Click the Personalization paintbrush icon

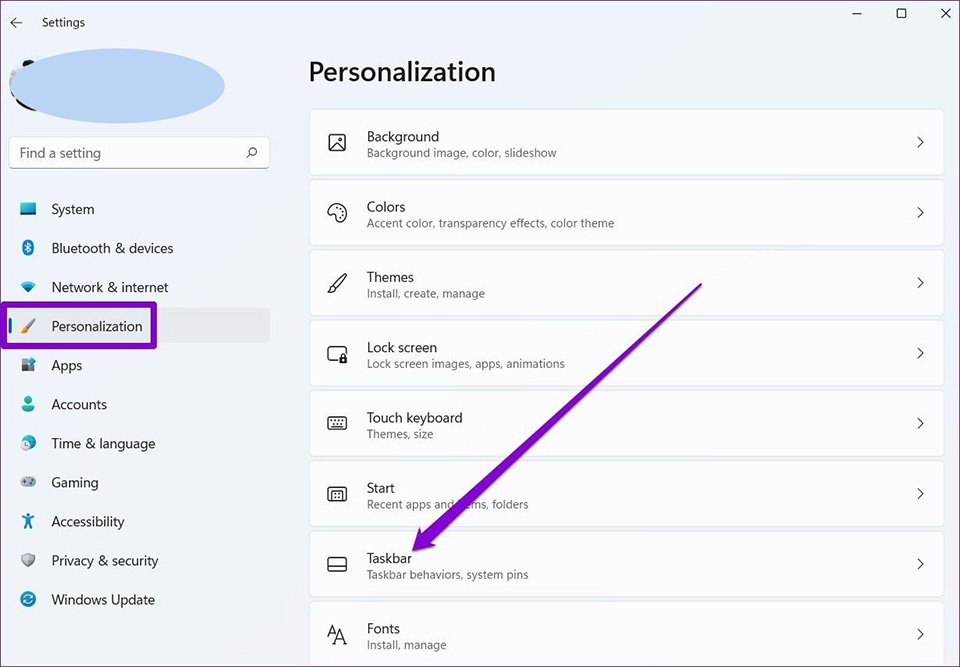point(28,326)
